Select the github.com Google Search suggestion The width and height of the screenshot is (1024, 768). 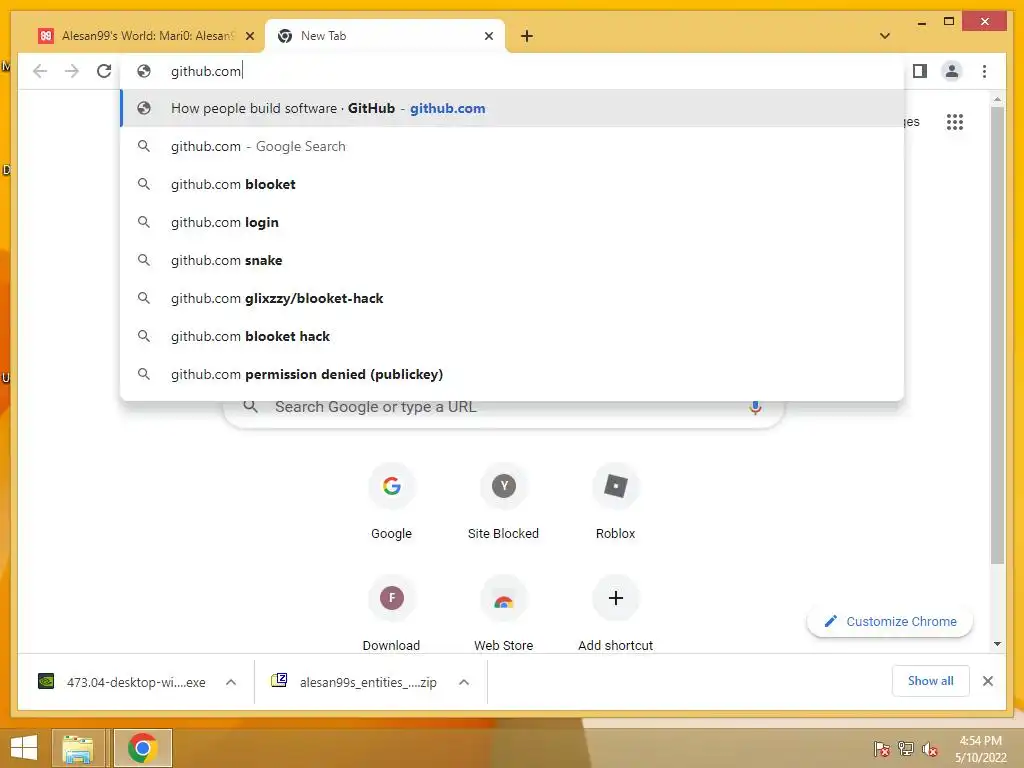click(513, 146)
